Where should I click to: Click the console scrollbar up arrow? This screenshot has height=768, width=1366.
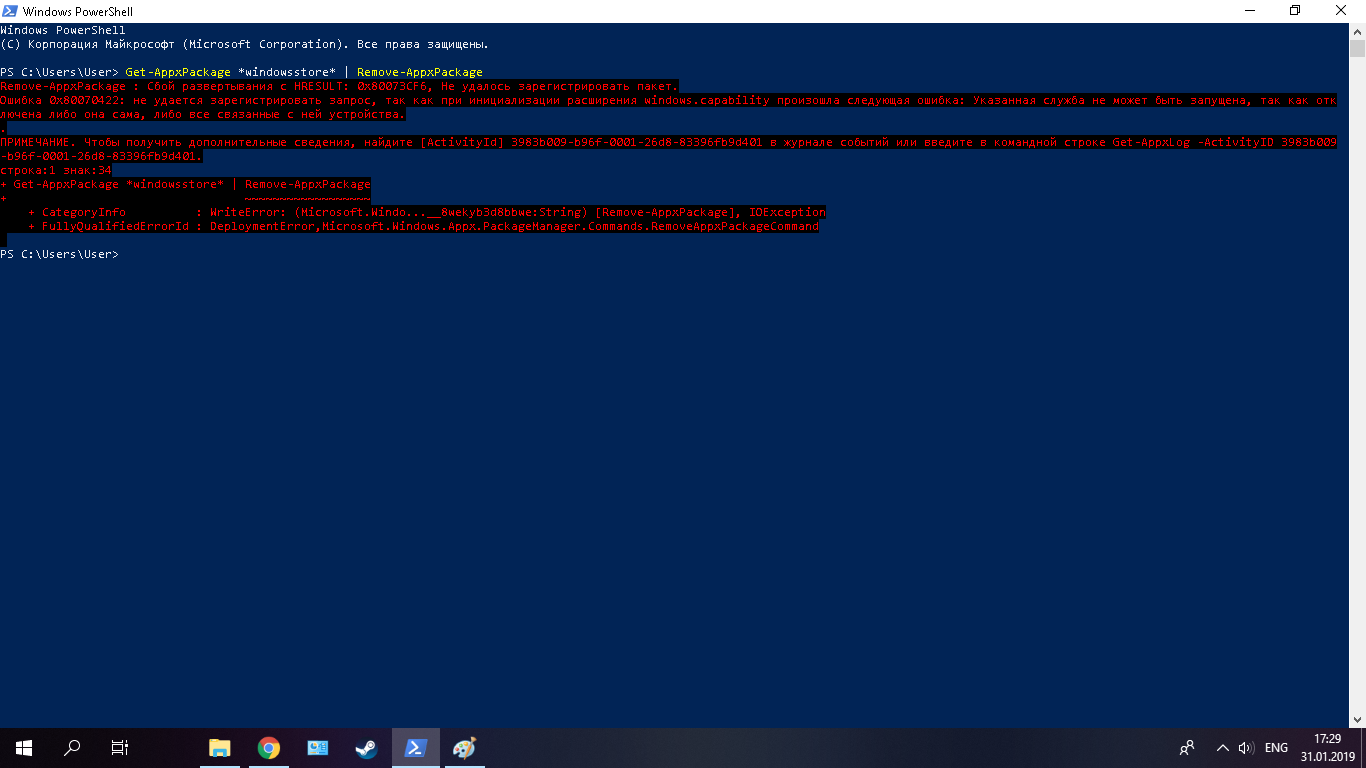tap(1357, 31)
